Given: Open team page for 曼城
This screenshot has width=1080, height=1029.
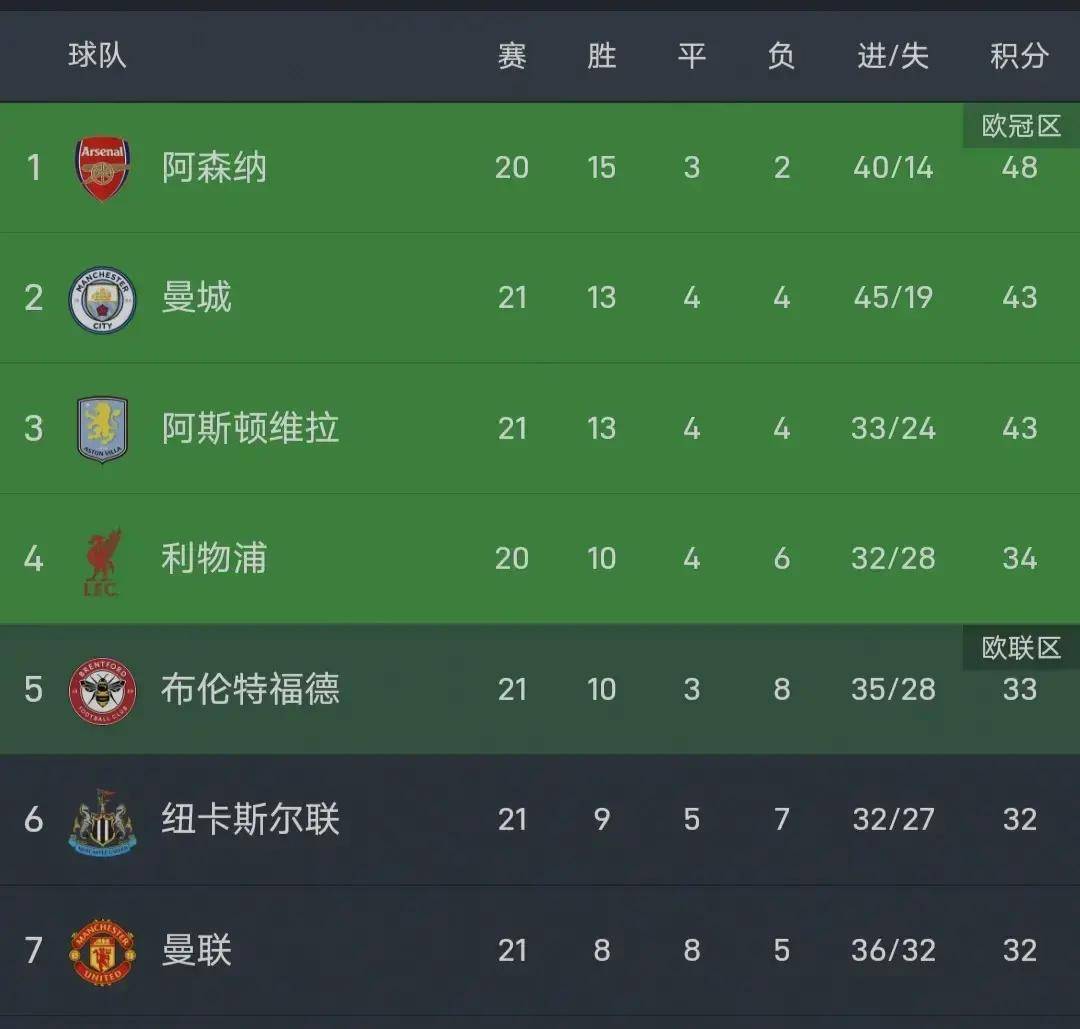Looking at the screenshot, I should (197, 298).
